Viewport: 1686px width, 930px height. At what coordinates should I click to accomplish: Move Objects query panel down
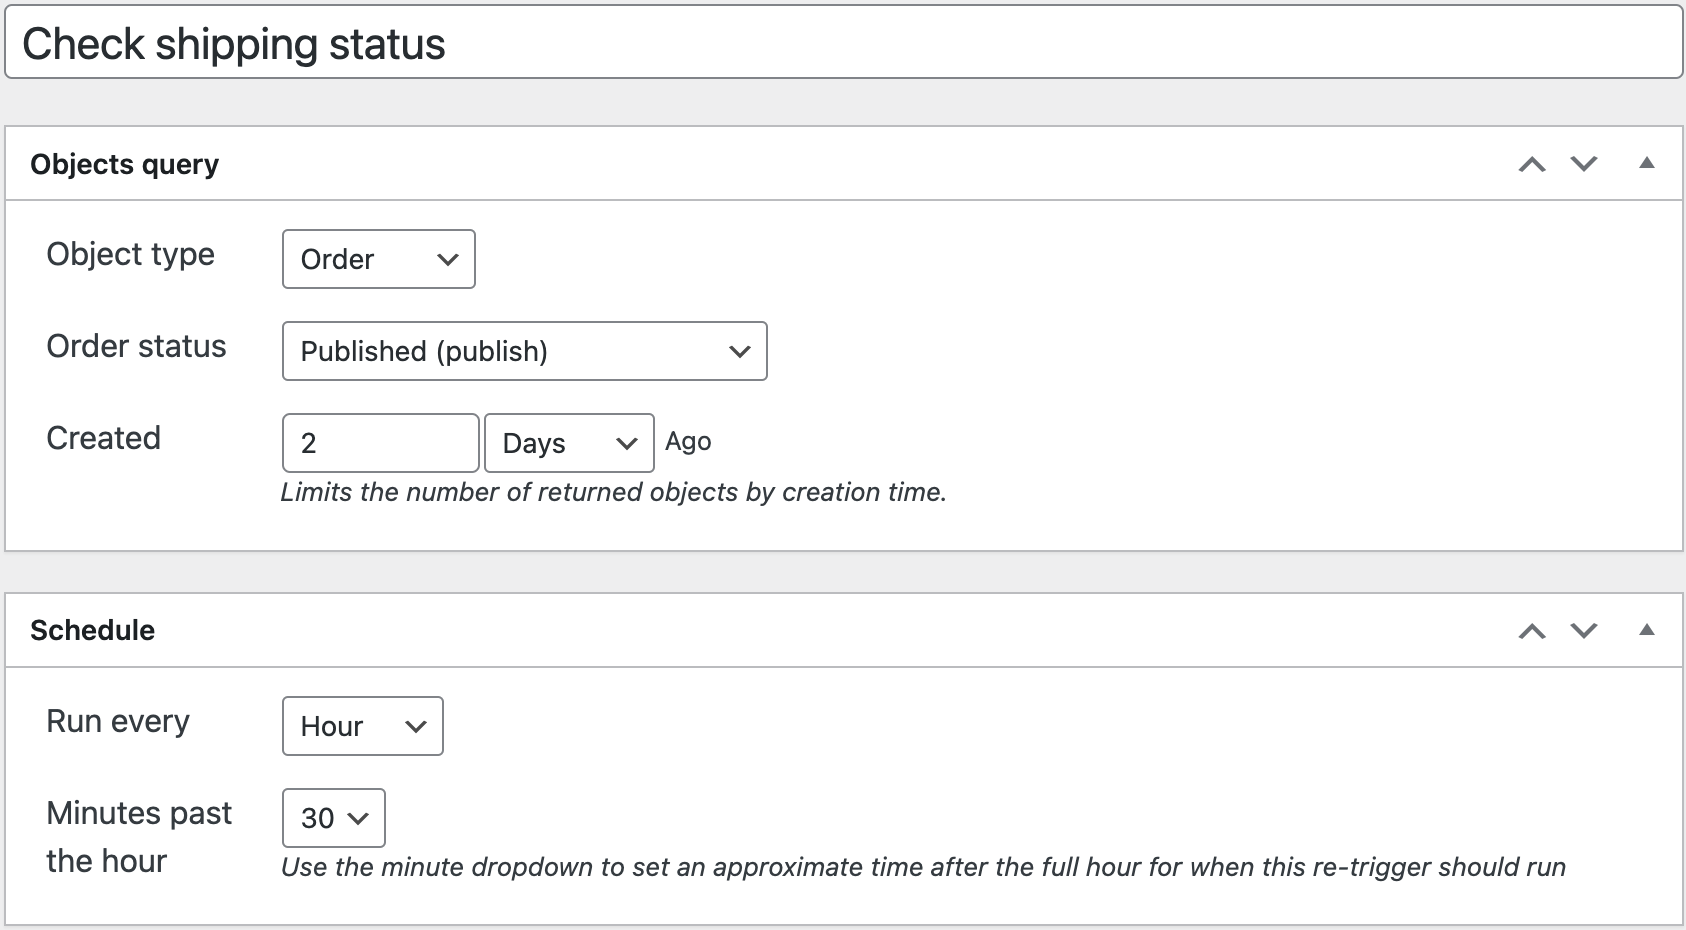click(x=1584, y=164)
